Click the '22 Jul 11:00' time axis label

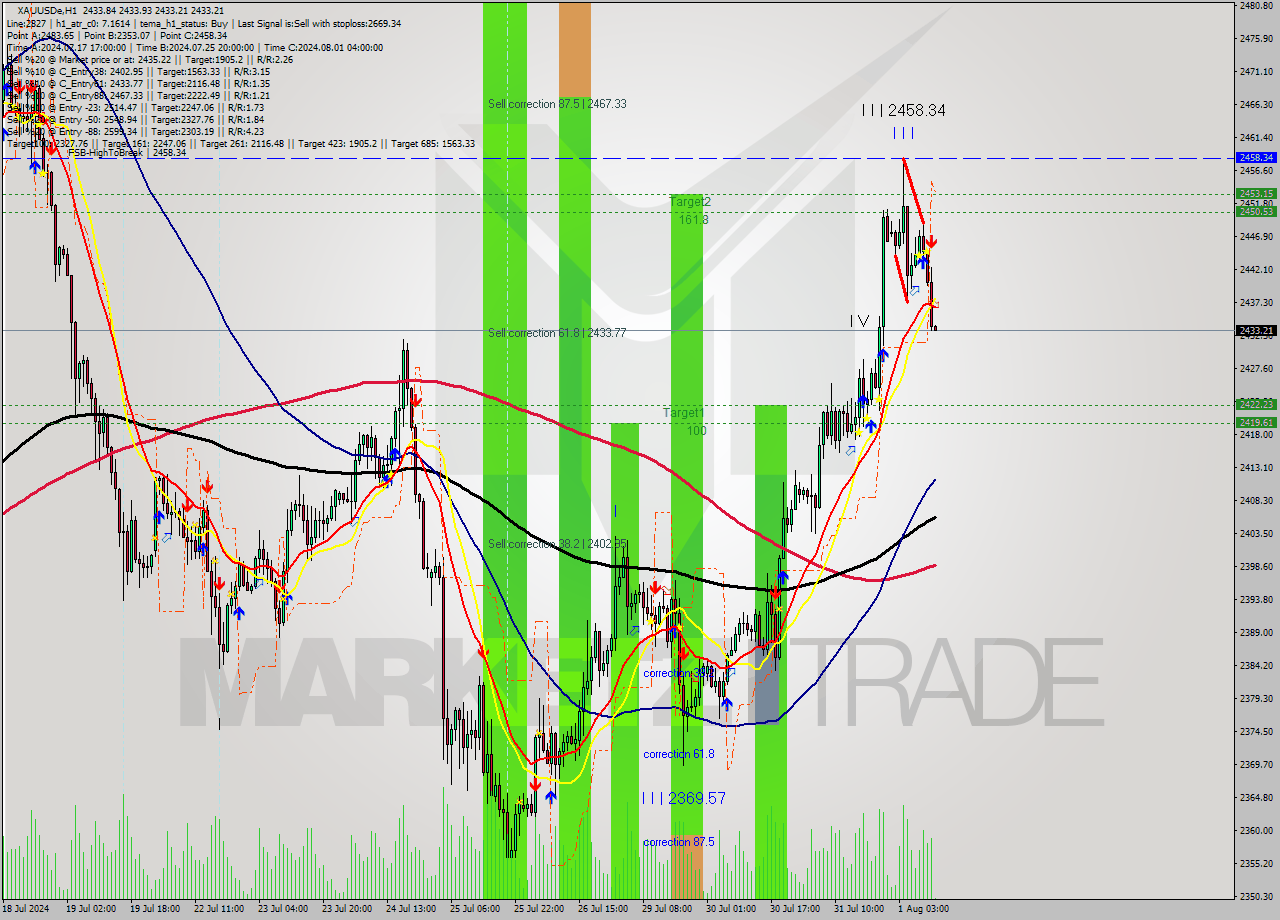click(x=218, y=909)
